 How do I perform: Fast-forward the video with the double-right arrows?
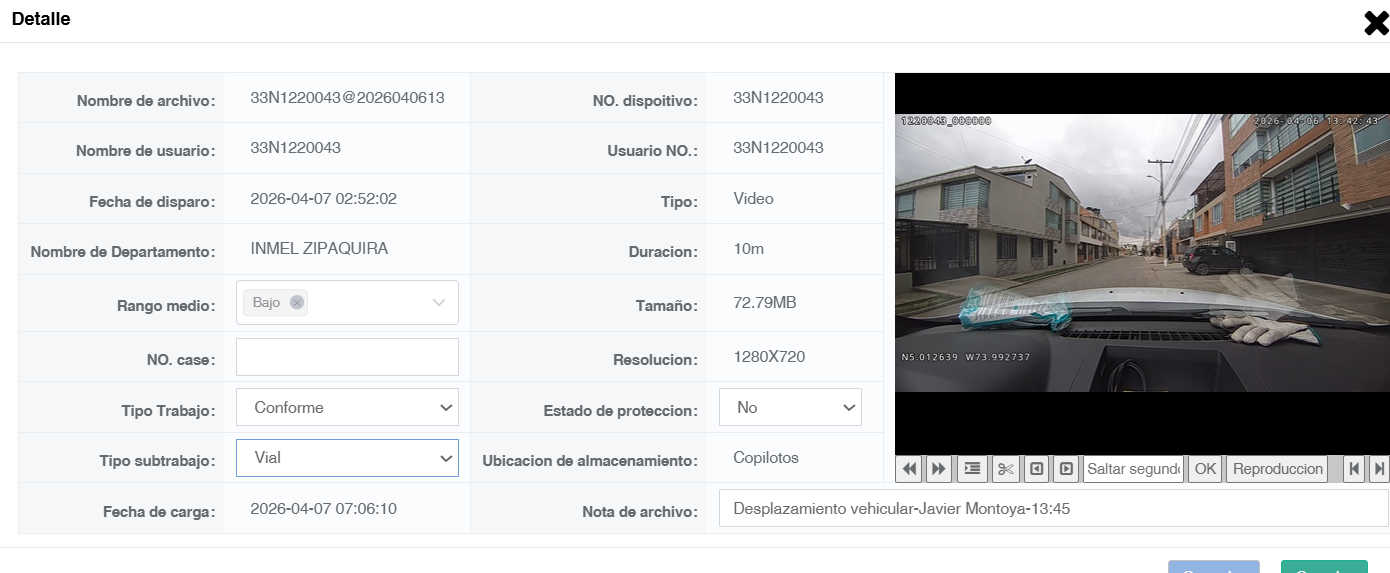pyautogui.click(x=939, y=469)
